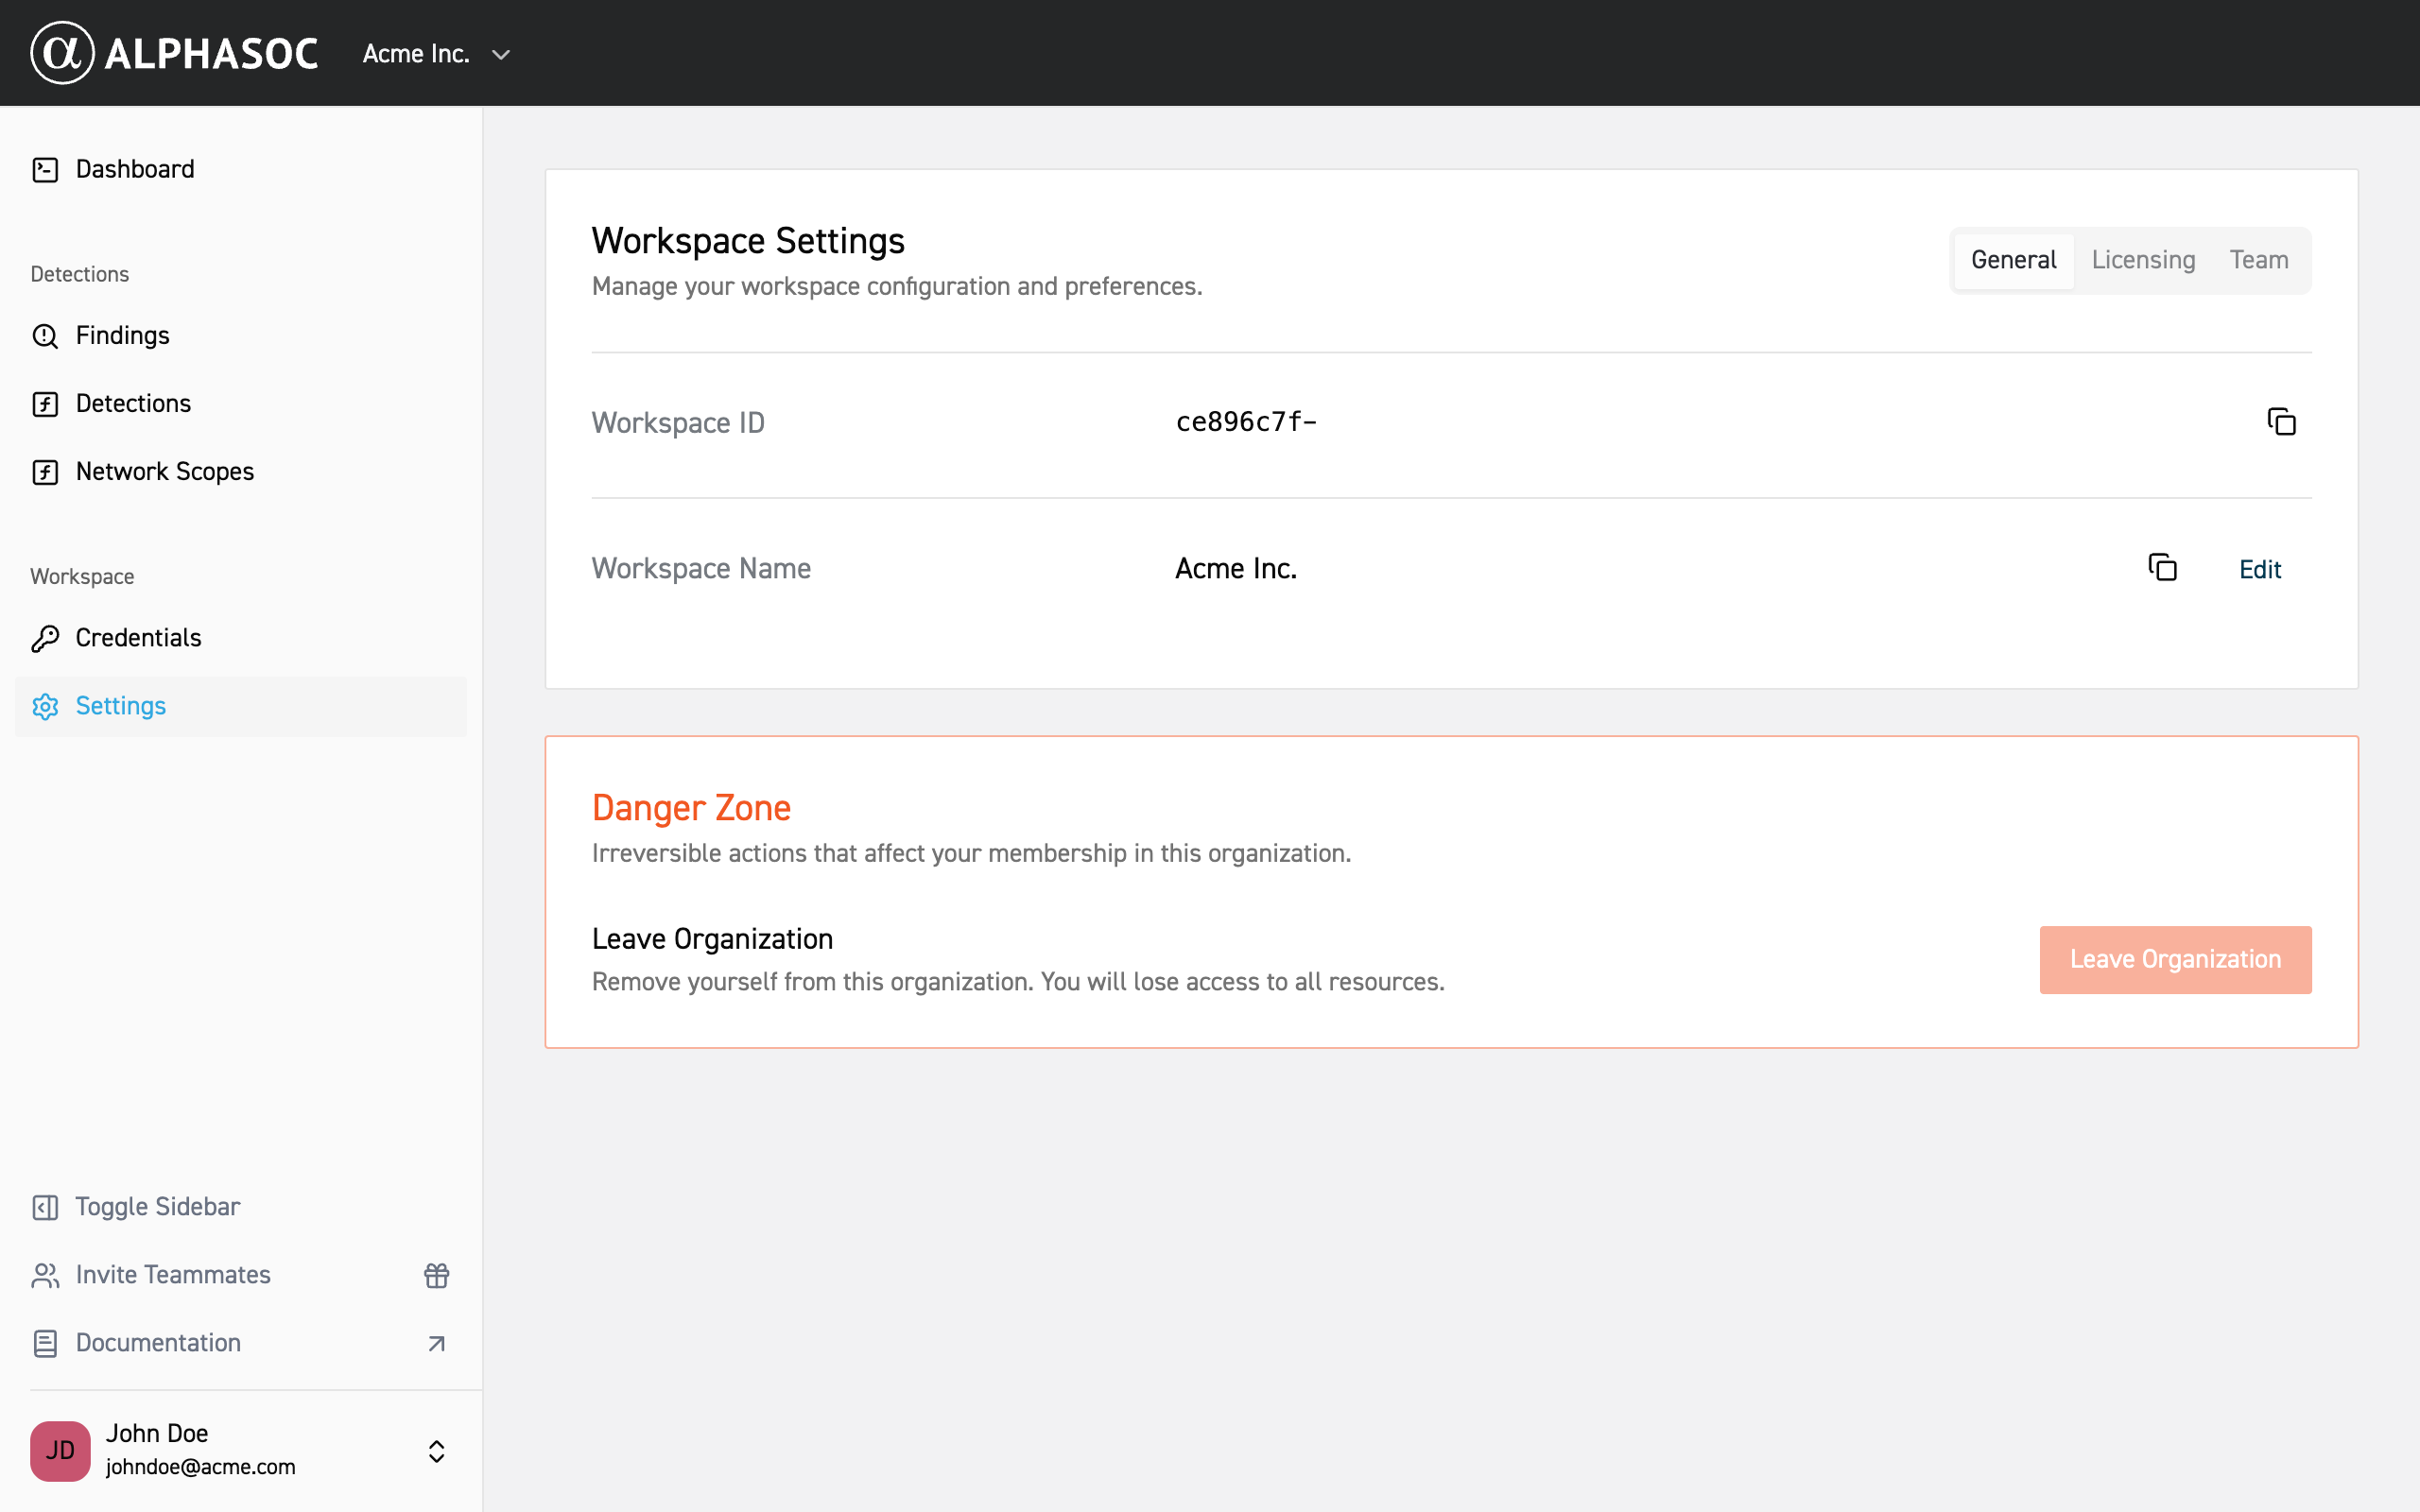Open Credentials page
2420x1512 pixels.
(138, 637)
